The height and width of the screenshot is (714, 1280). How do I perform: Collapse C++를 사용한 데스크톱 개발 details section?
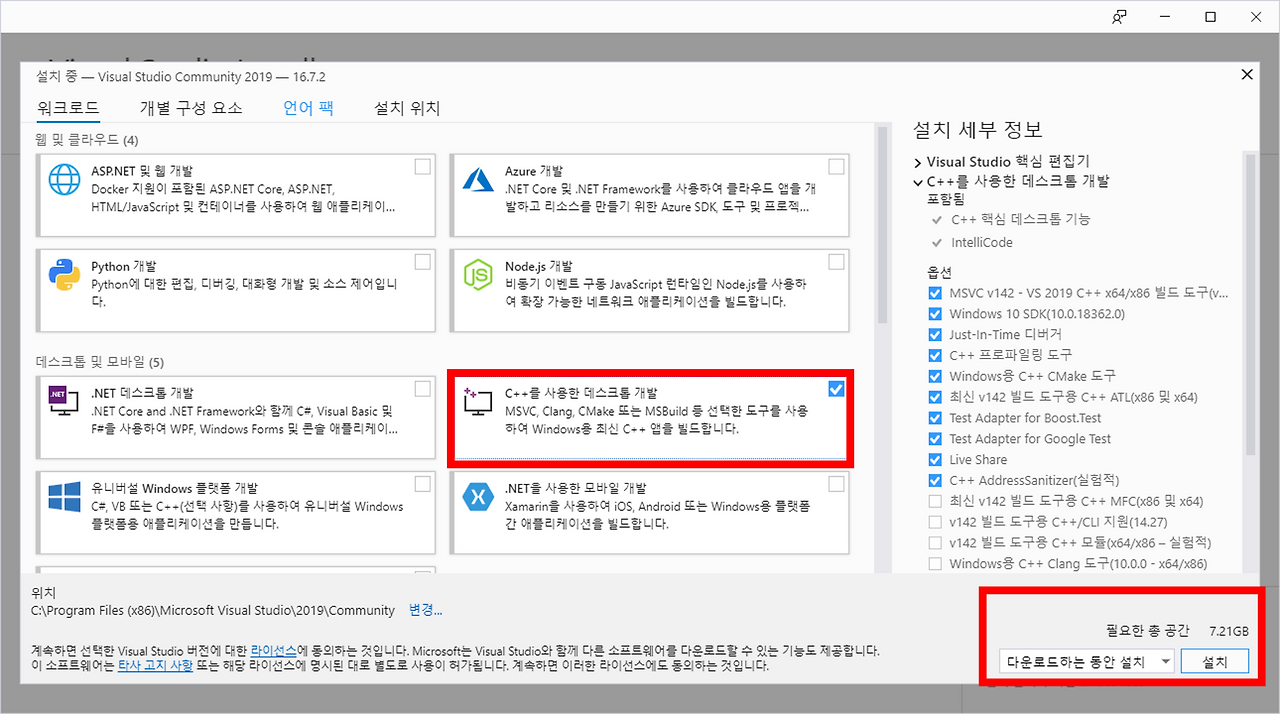point(918,182)
